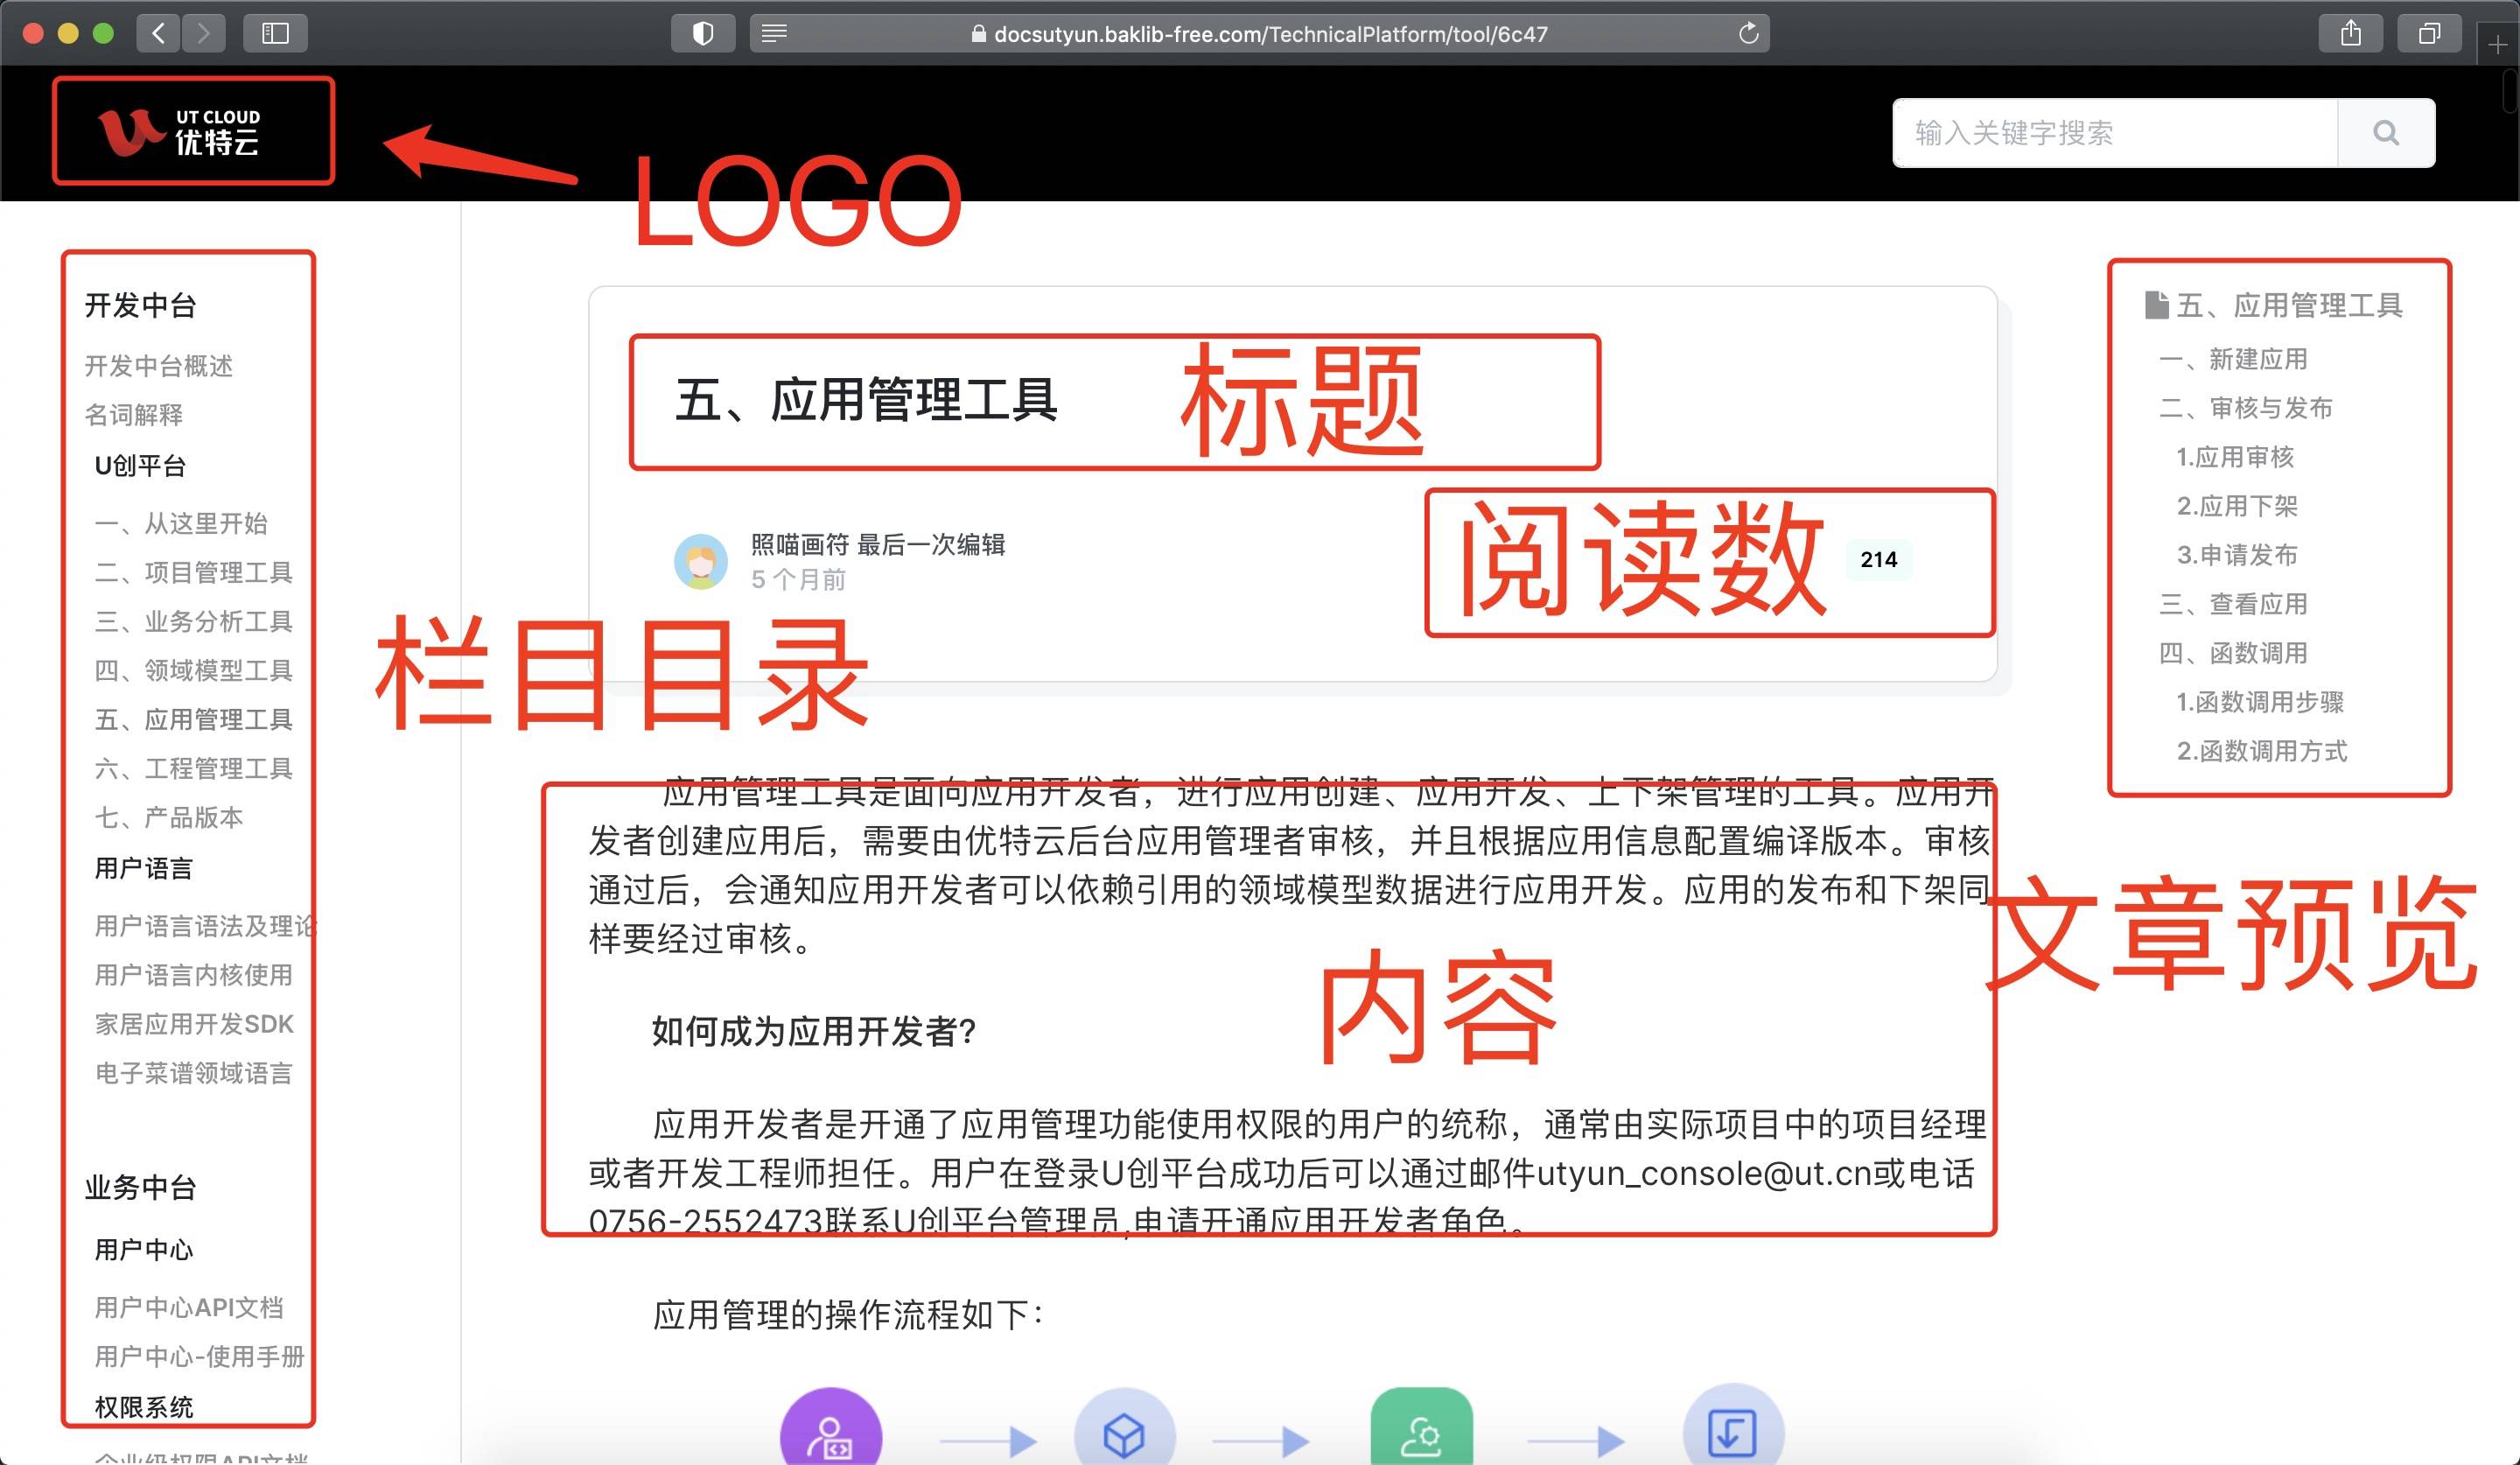Screen dimensions: 2520x1465
Task: Toggle Safari's sidebar panel icon
Action: [x=275, y=34]
